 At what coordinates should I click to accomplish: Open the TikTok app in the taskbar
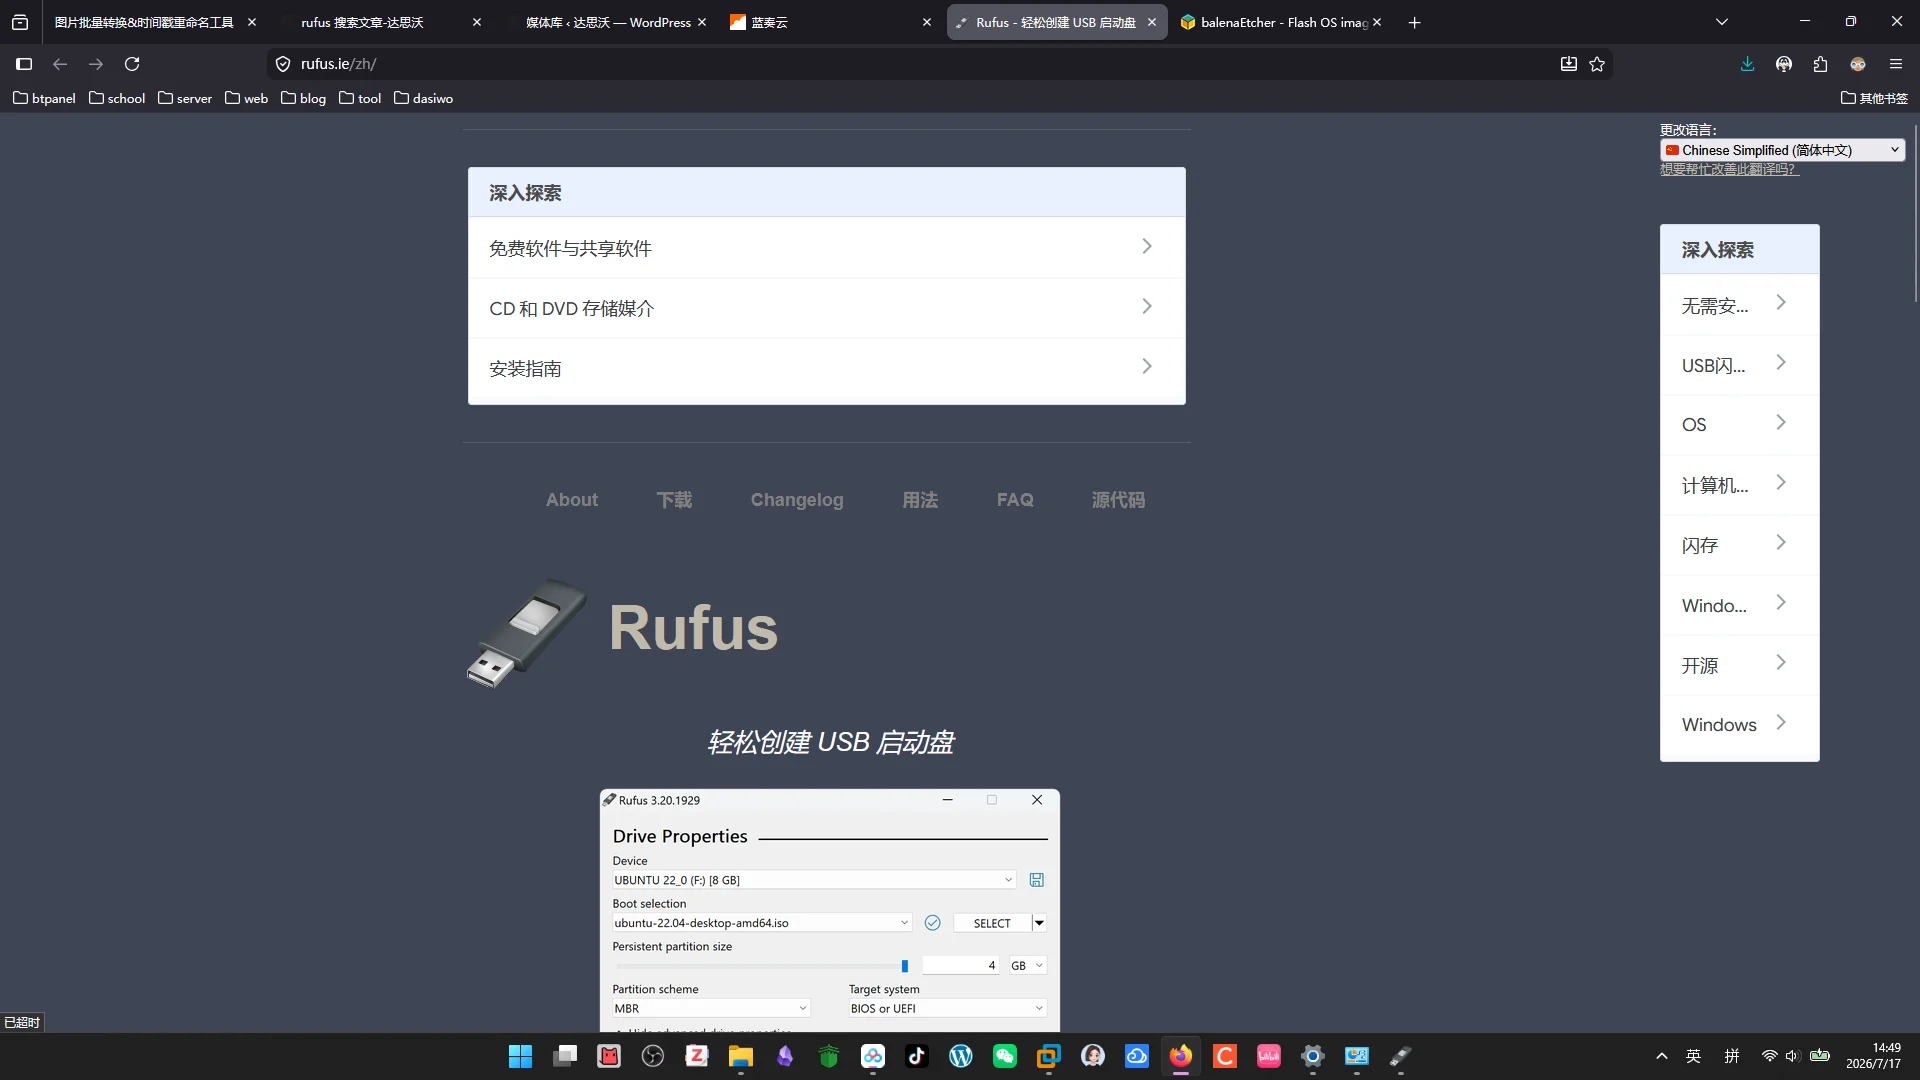(917, 1056)
